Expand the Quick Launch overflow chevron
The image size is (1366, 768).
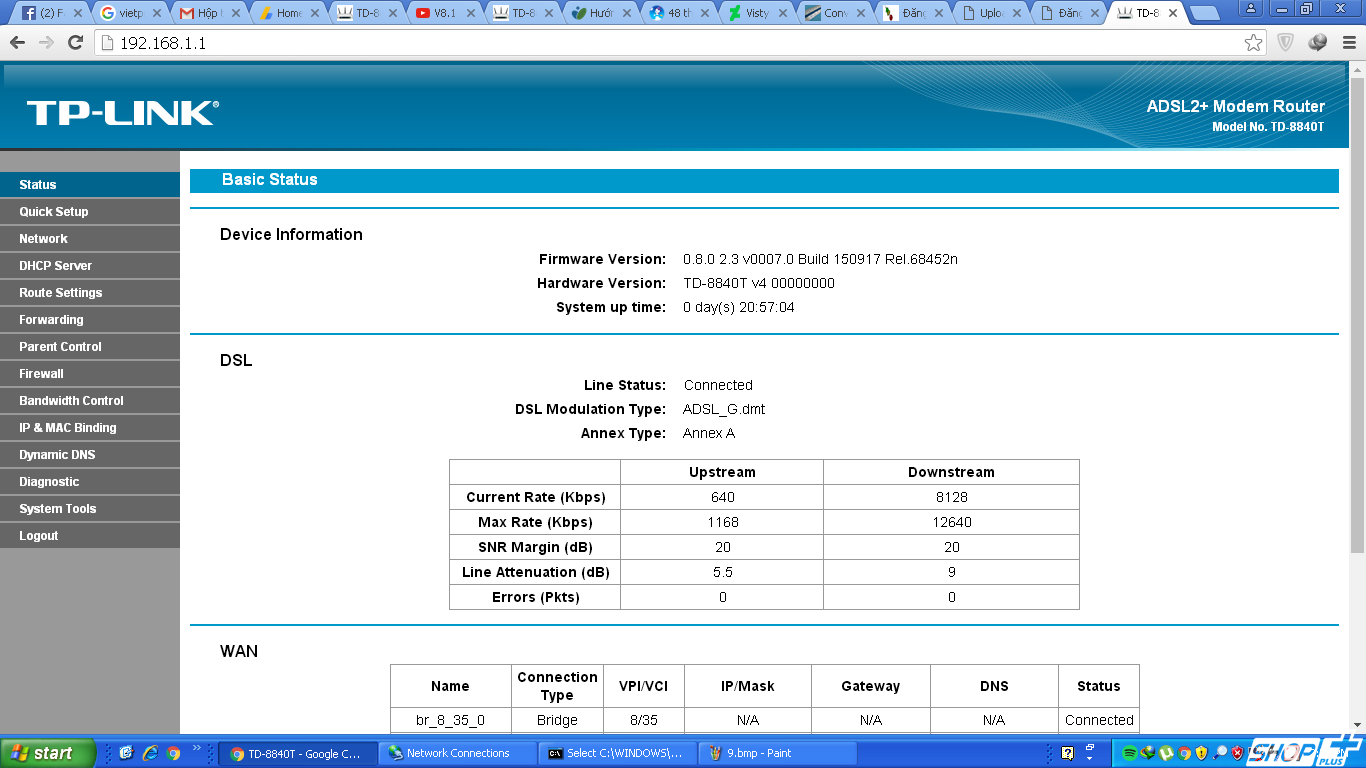tap(197, 748)
